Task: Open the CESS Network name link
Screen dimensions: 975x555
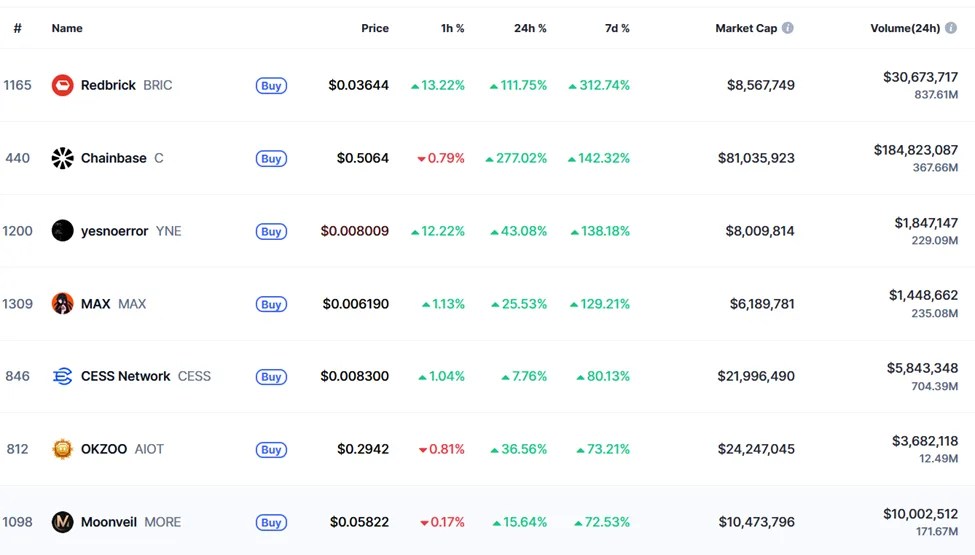Action: [x=126, y=376]
